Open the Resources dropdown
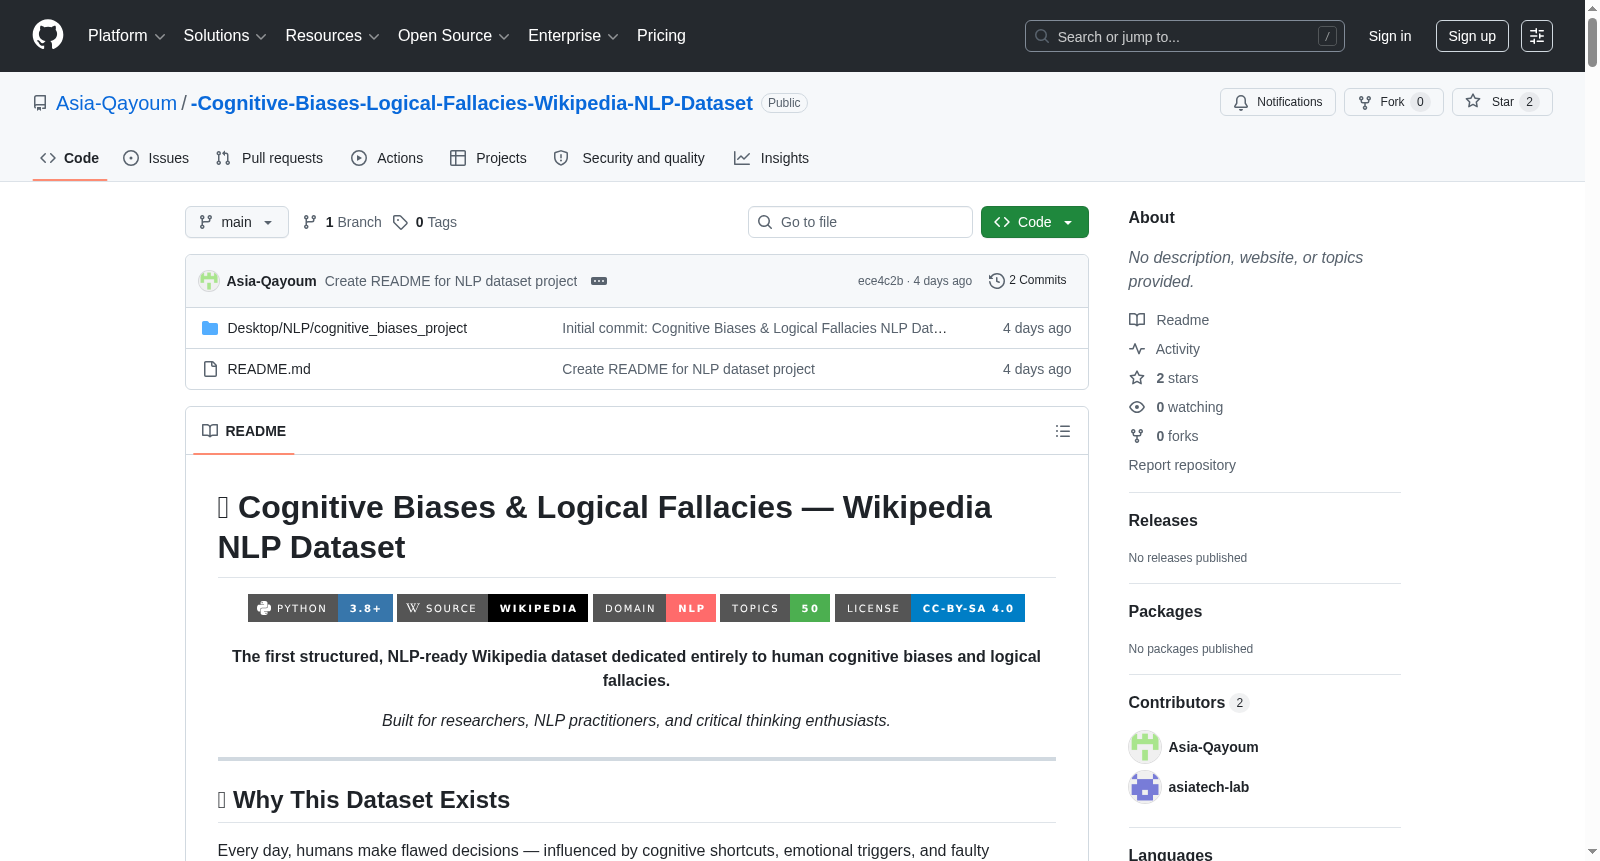The image size is (1600, 861). click(x=332, y=36)
